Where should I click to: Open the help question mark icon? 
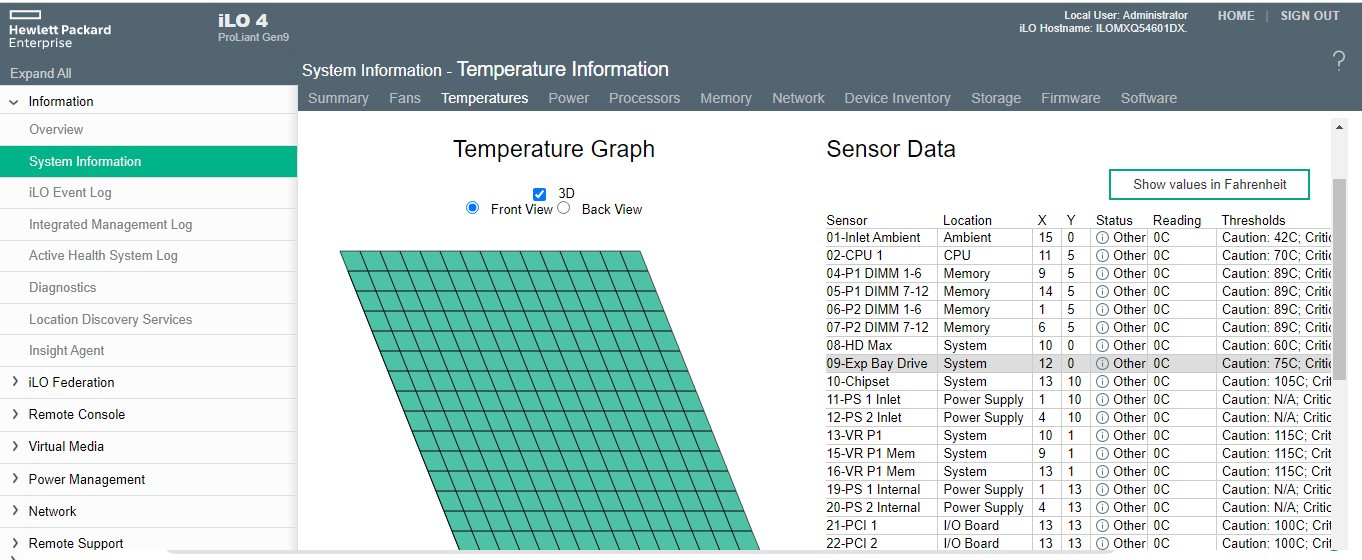point(1339,62)
